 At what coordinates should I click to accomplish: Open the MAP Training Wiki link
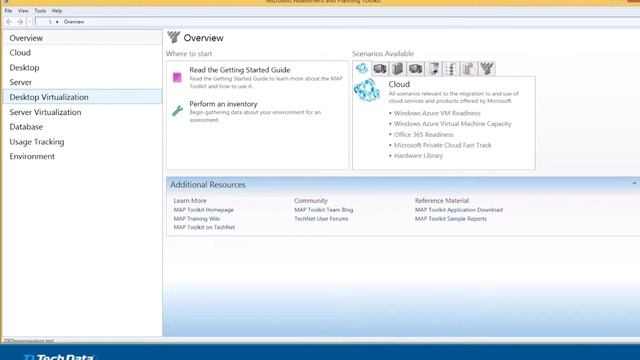click(197, 219)
